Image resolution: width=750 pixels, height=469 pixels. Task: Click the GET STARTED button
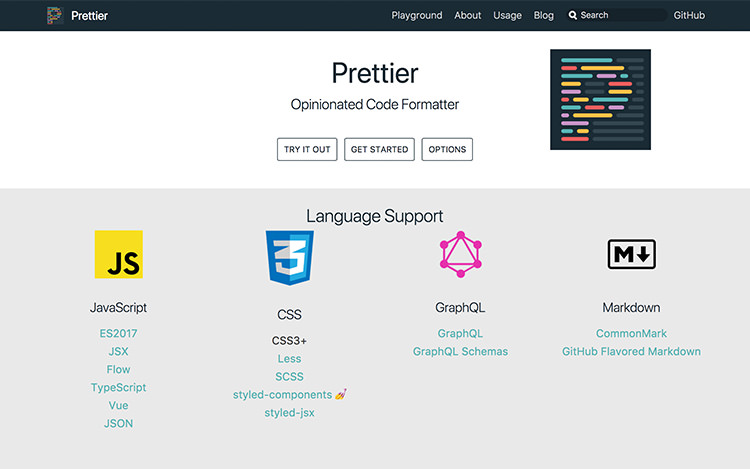(379, 149)
